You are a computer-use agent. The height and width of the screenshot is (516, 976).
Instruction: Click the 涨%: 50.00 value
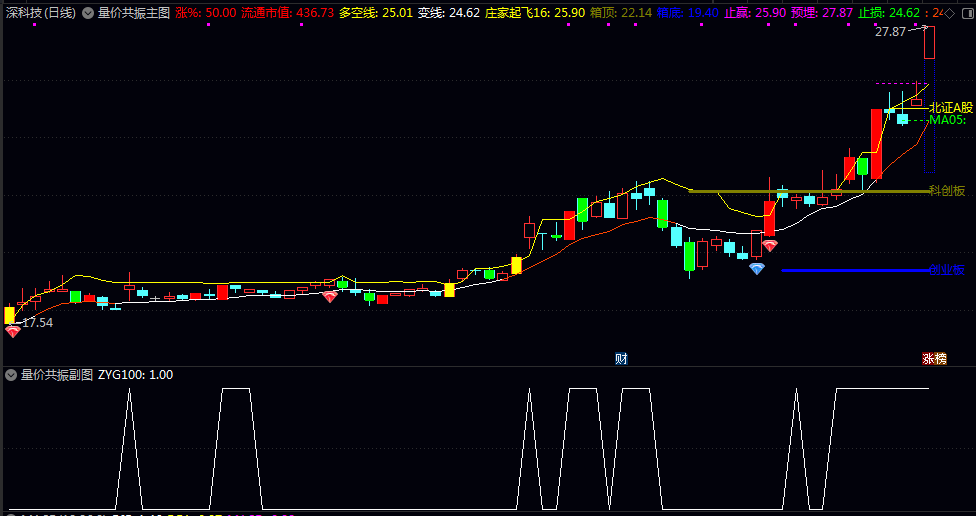click(206, 13)
